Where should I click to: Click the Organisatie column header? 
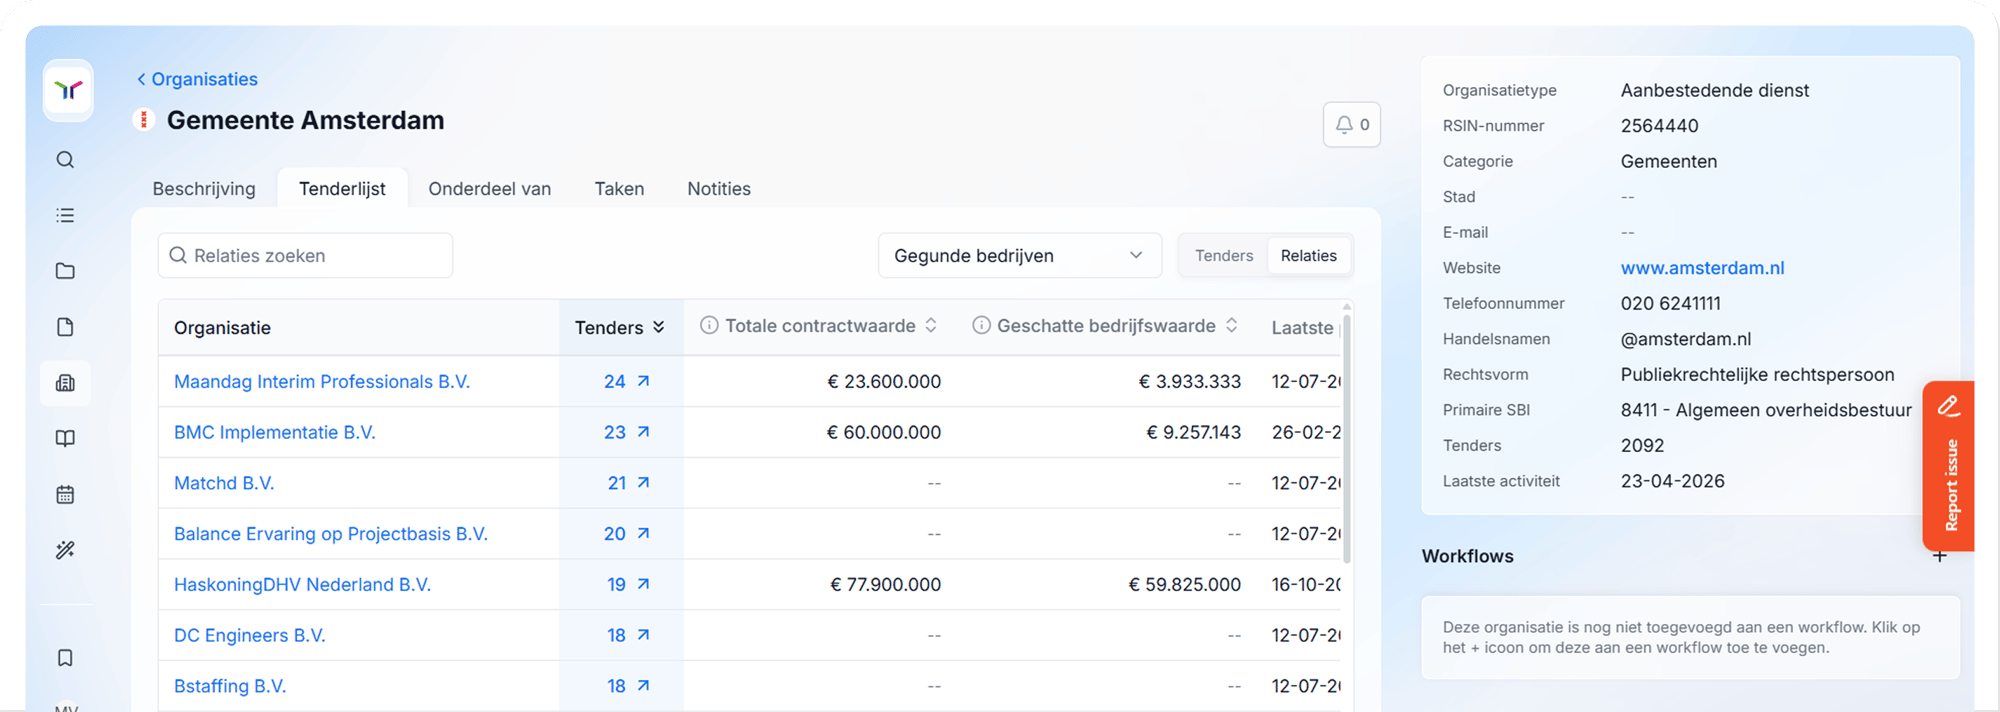pos(222,328)
